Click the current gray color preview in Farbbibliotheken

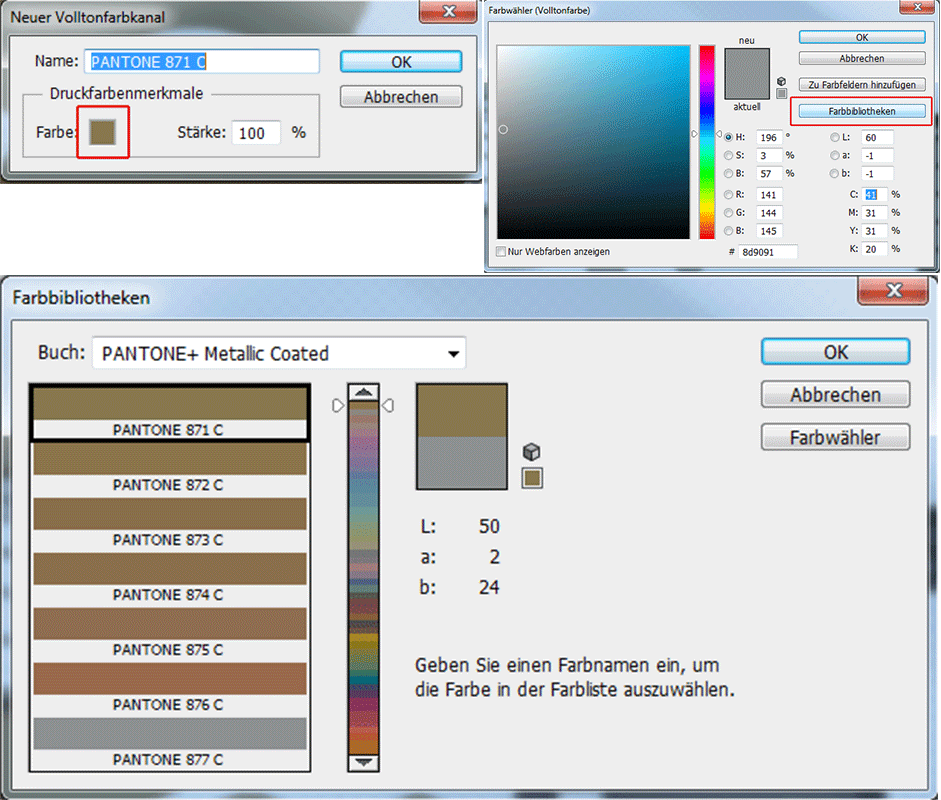[461, 463]
